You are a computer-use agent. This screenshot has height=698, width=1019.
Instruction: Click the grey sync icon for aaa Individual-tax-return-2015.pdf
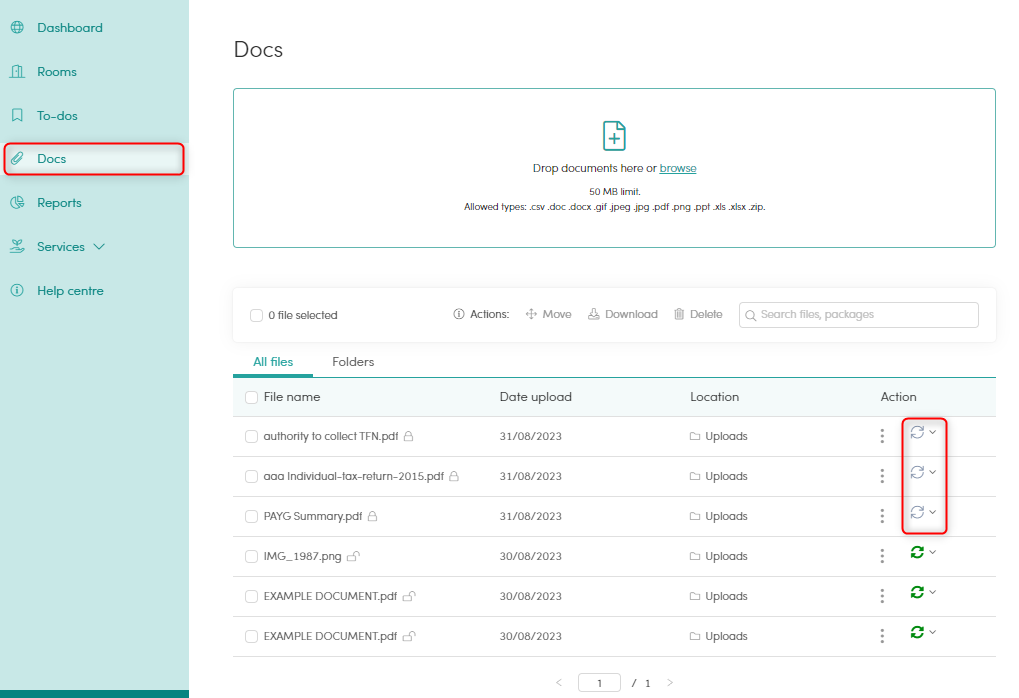pyautogui.click(x=917, y=472)
